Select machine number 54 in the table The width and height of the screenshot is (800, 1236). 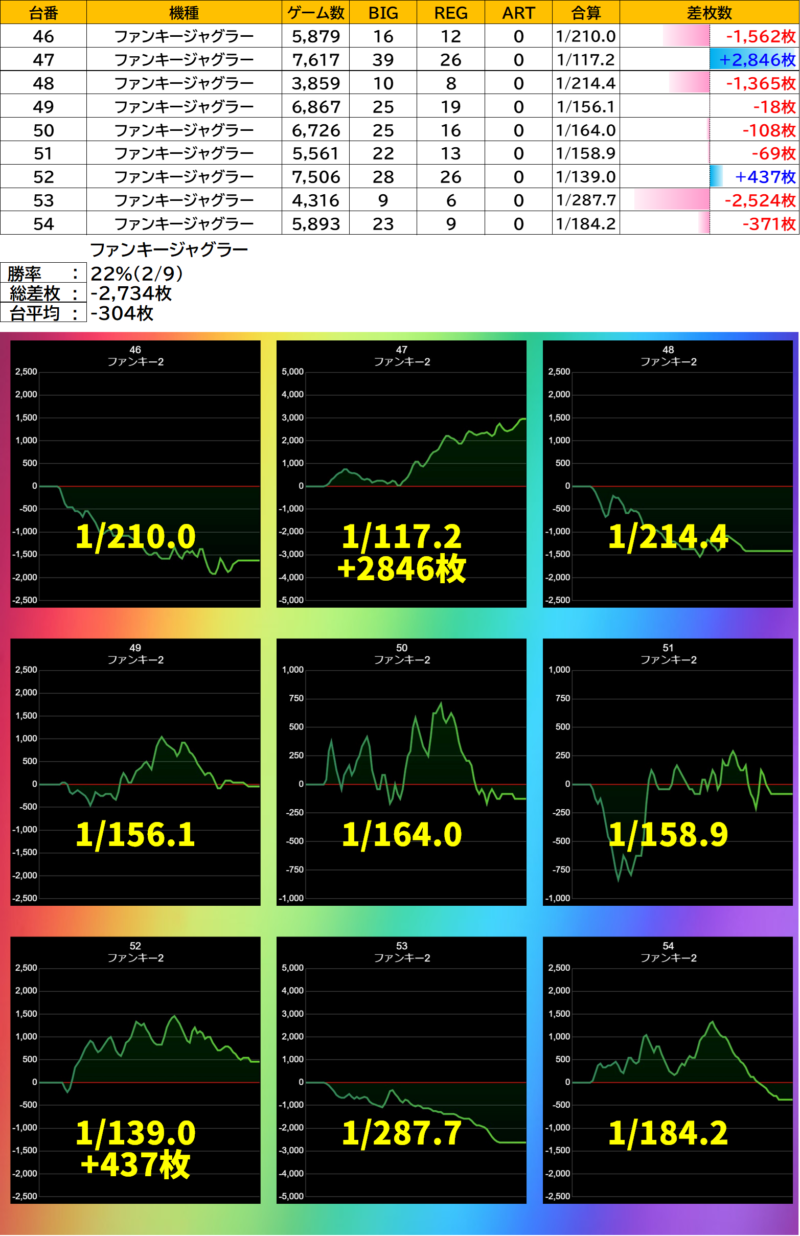(44, 223)
